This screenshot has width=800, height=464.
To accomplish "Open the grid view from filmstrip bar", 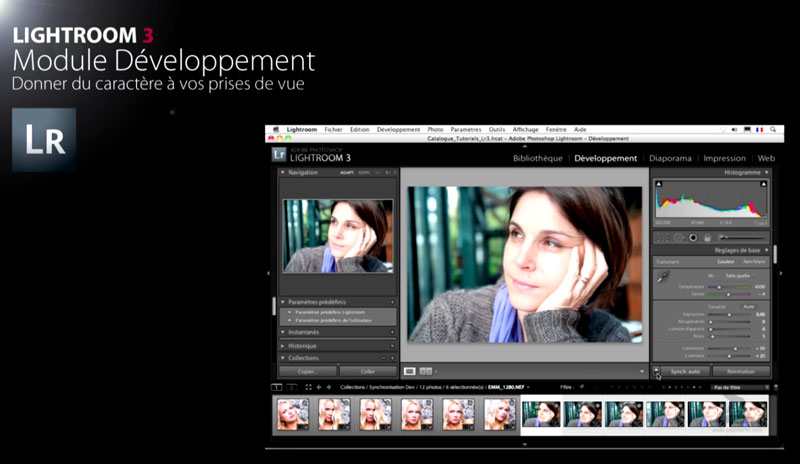I will (x=308, y=387).
